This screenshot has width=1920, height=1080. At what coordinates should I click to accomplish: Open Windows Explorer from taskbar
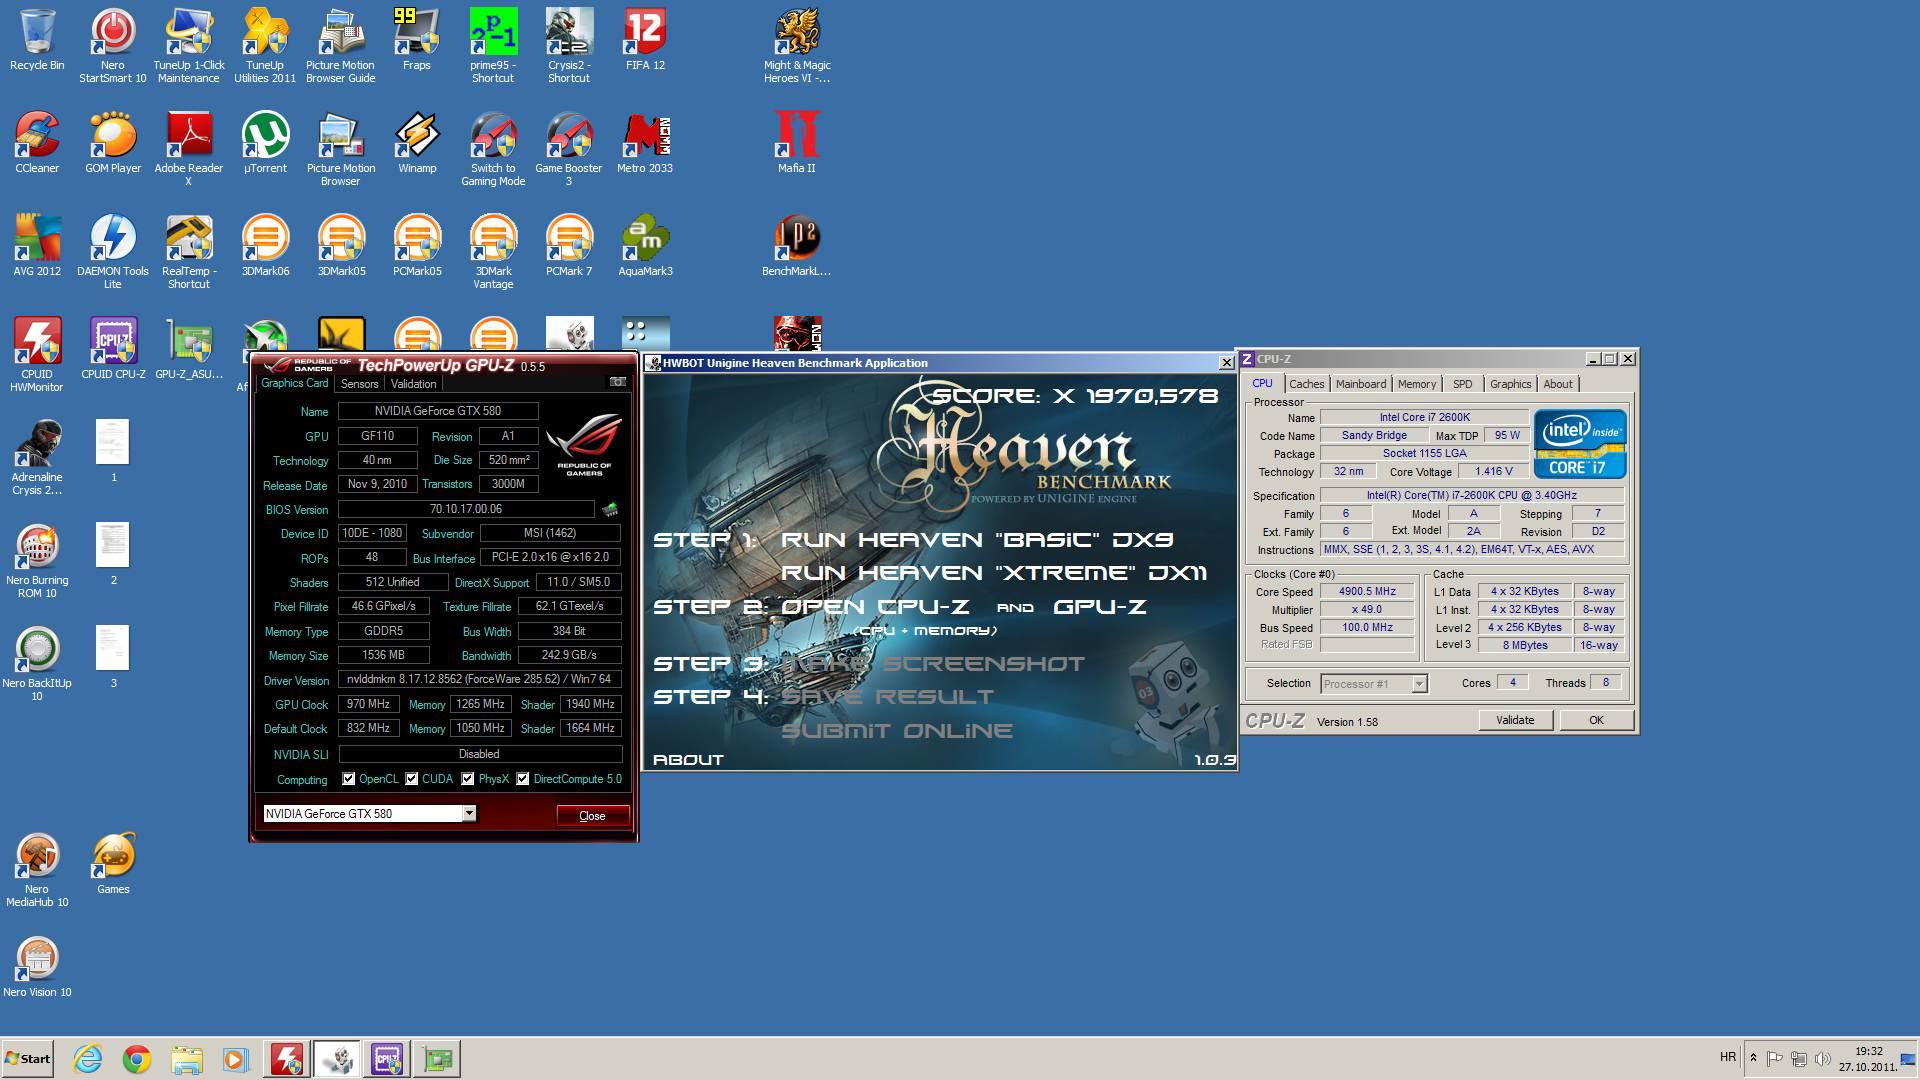coord(186,1058)
